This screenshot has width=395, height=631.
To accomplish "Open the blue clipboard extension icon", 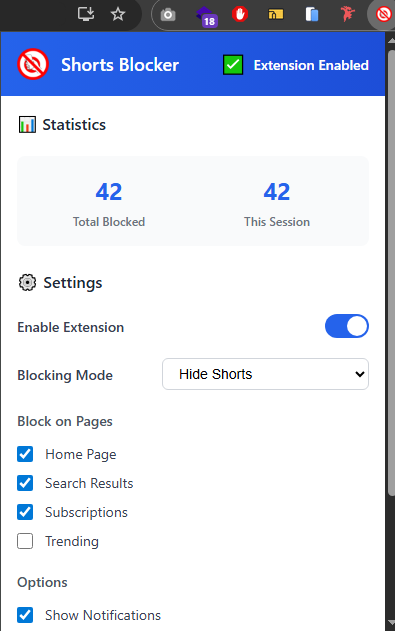I will click(312, 14).
